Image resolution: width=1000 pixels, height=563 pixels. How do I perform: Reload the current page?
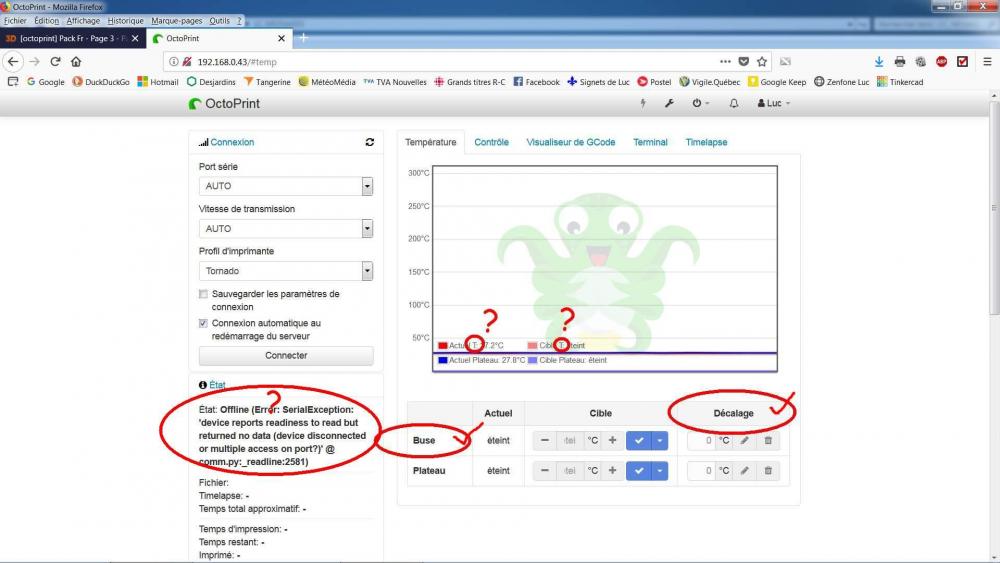[x=55, y=62]
